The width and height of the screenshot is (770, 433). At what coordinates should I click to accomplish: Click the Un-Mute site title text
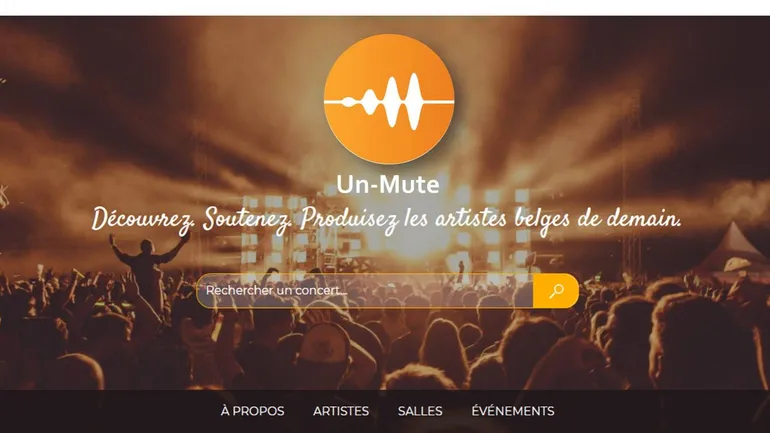(x=388, y=185)
